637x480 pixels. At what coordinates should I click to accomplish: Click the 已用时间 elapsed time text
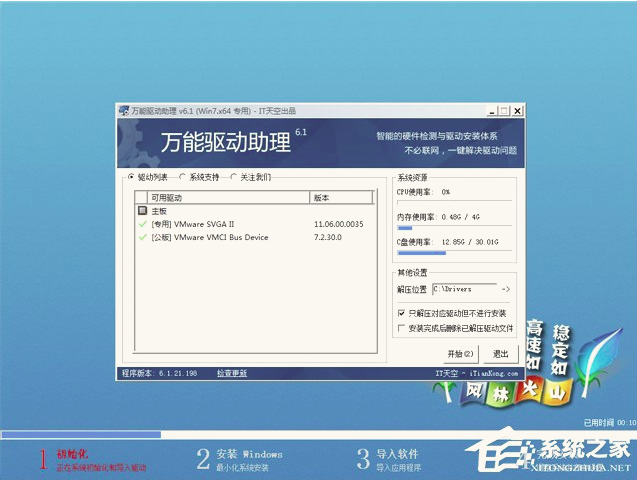tap(610, 423)
